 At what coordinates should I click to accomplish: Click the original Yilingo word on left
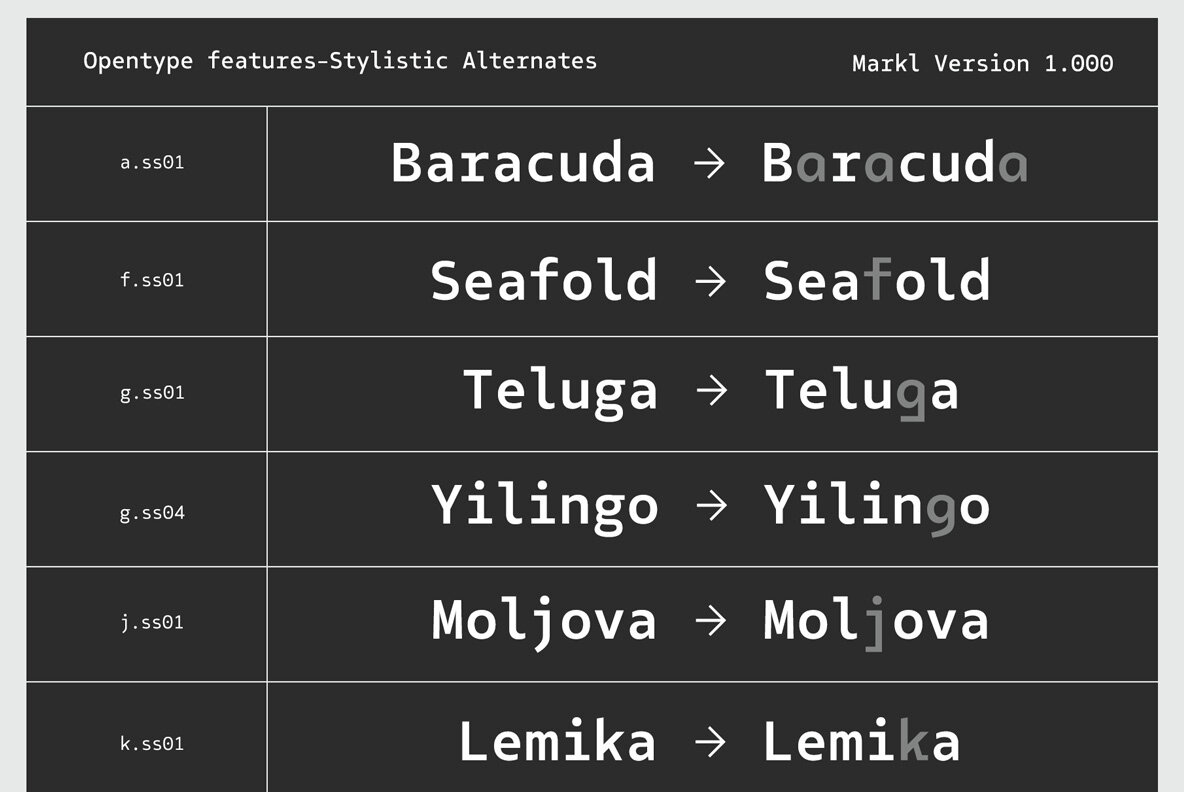click(x=545, y=506)
